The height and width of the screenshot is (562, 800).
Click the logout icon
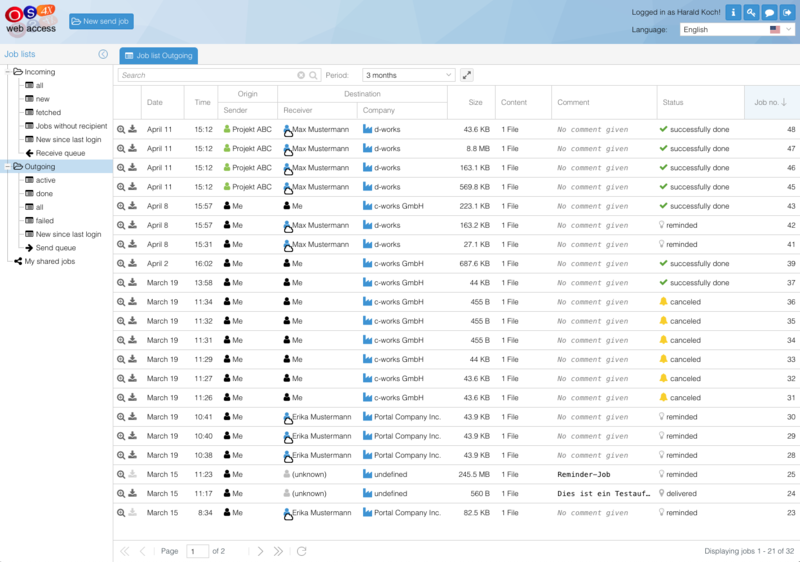pyautogui.click(x=787, y=13)
